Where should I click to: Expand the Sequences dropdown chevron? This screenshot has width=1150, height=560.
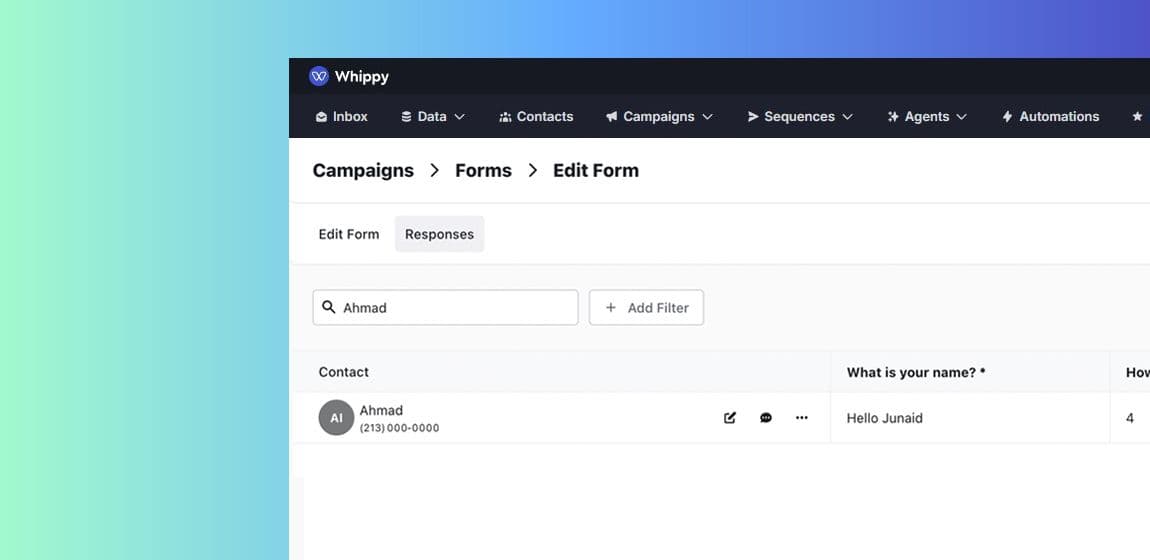point(848,117)
